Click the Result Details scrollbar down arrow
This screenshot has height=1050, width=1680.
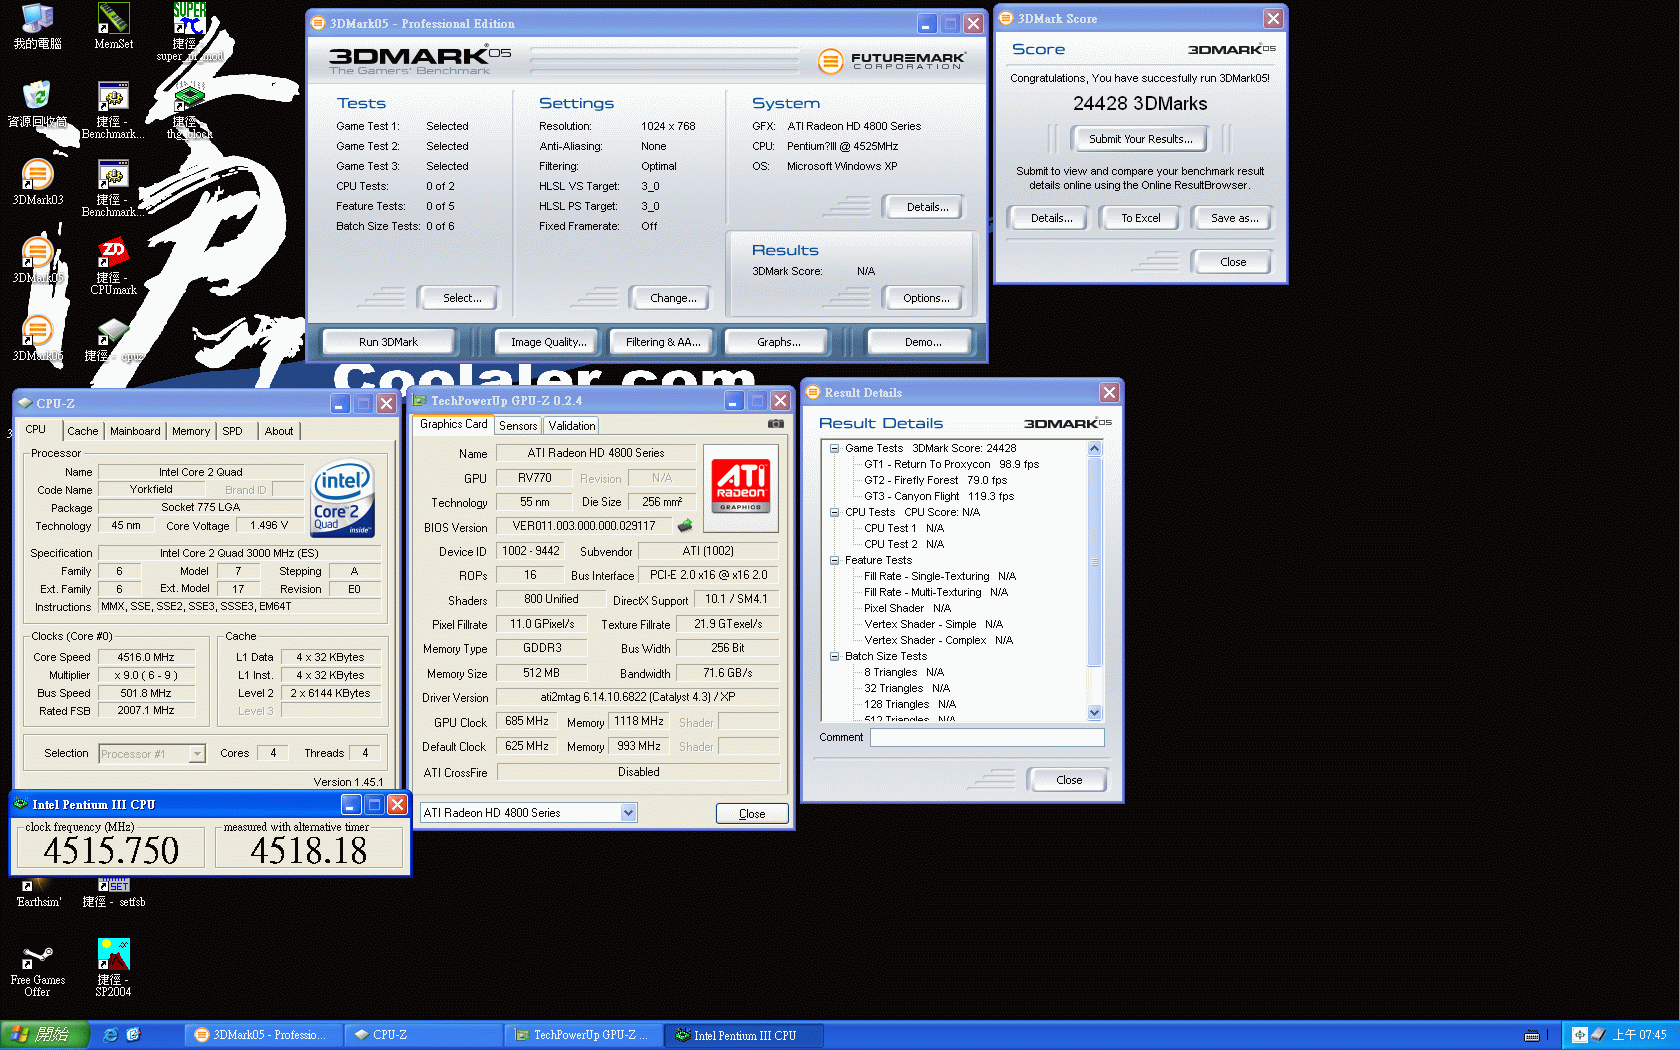1094,713
